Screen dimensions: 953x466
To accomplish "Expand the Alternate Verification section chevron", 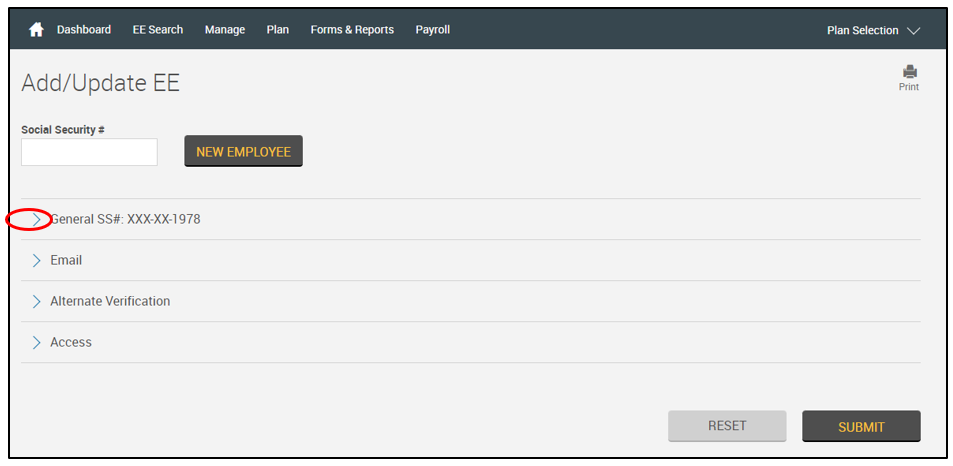I will pos(37,301).
